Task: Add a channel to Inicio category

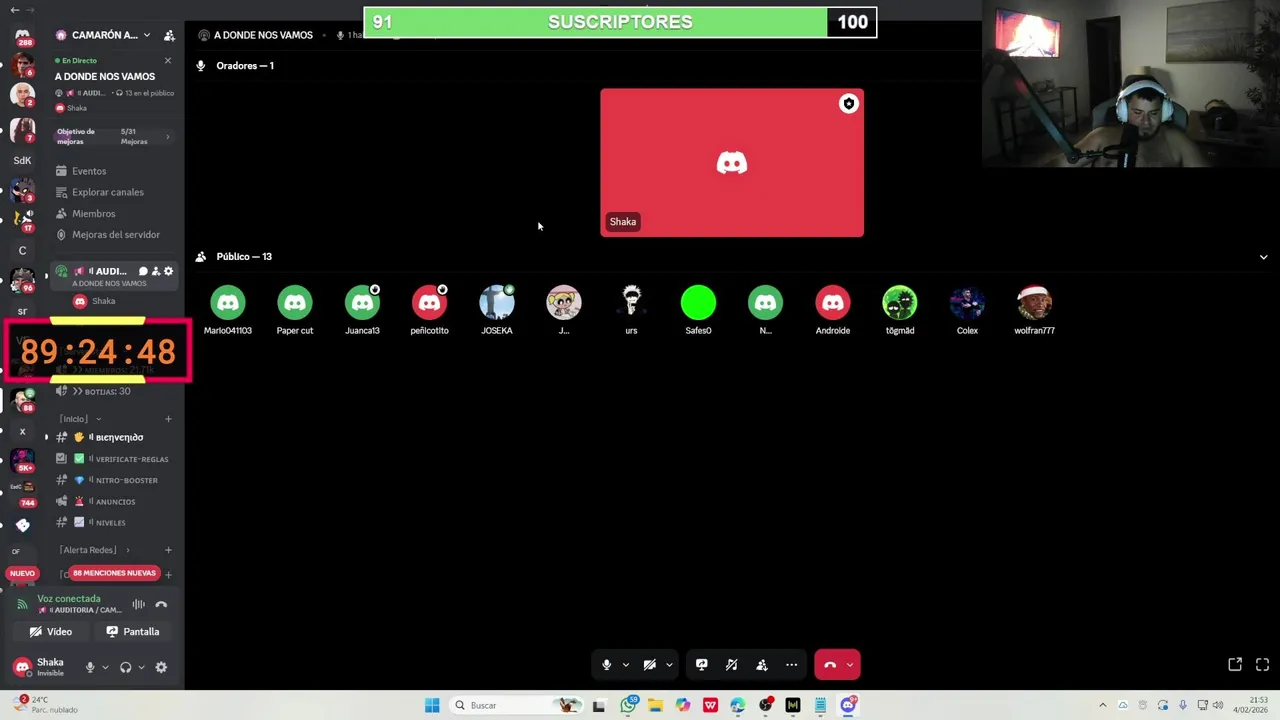Action: pyautogui.click(x=168, y=419)
